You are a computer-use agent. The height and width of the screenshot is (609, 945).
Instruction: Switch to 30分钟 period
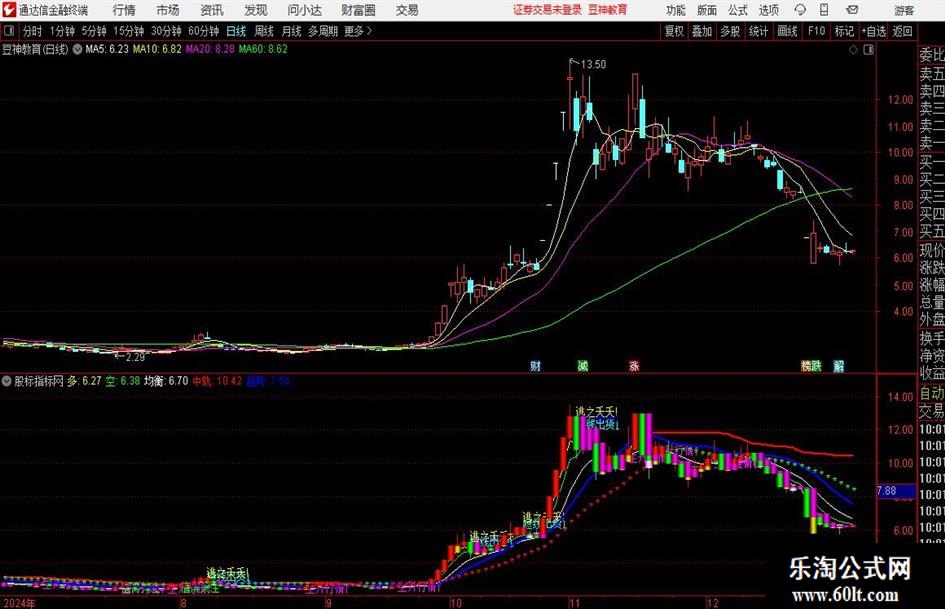pyautogui.click(x=166, y=31)
